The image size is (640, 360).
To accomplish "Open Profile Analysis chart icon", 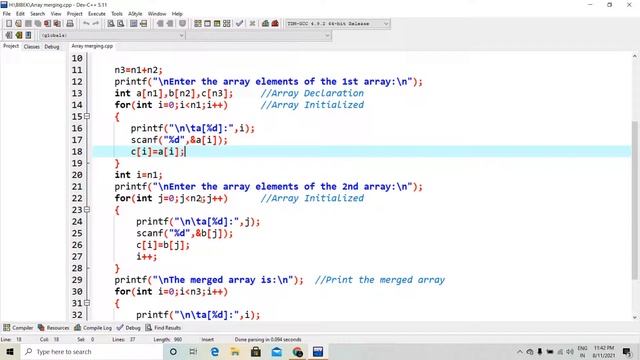I will 265,24.
